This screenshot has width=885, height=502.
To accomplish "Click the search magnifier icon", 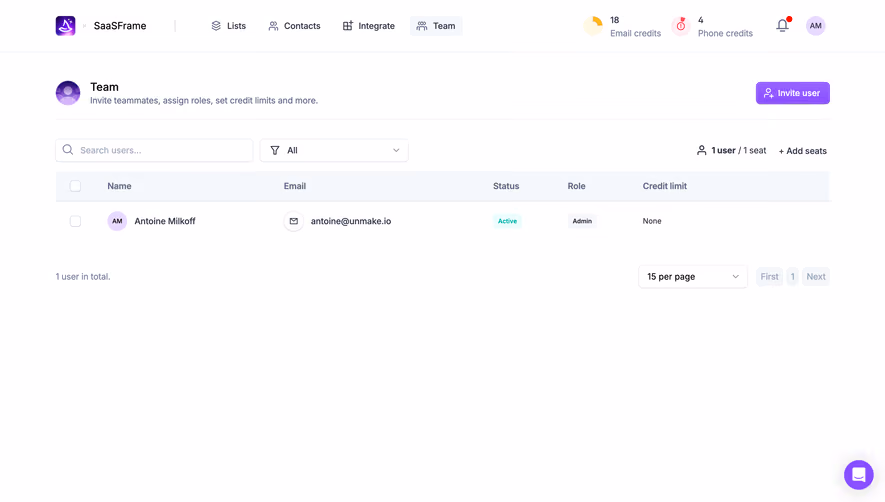I will tap(68, 150).
